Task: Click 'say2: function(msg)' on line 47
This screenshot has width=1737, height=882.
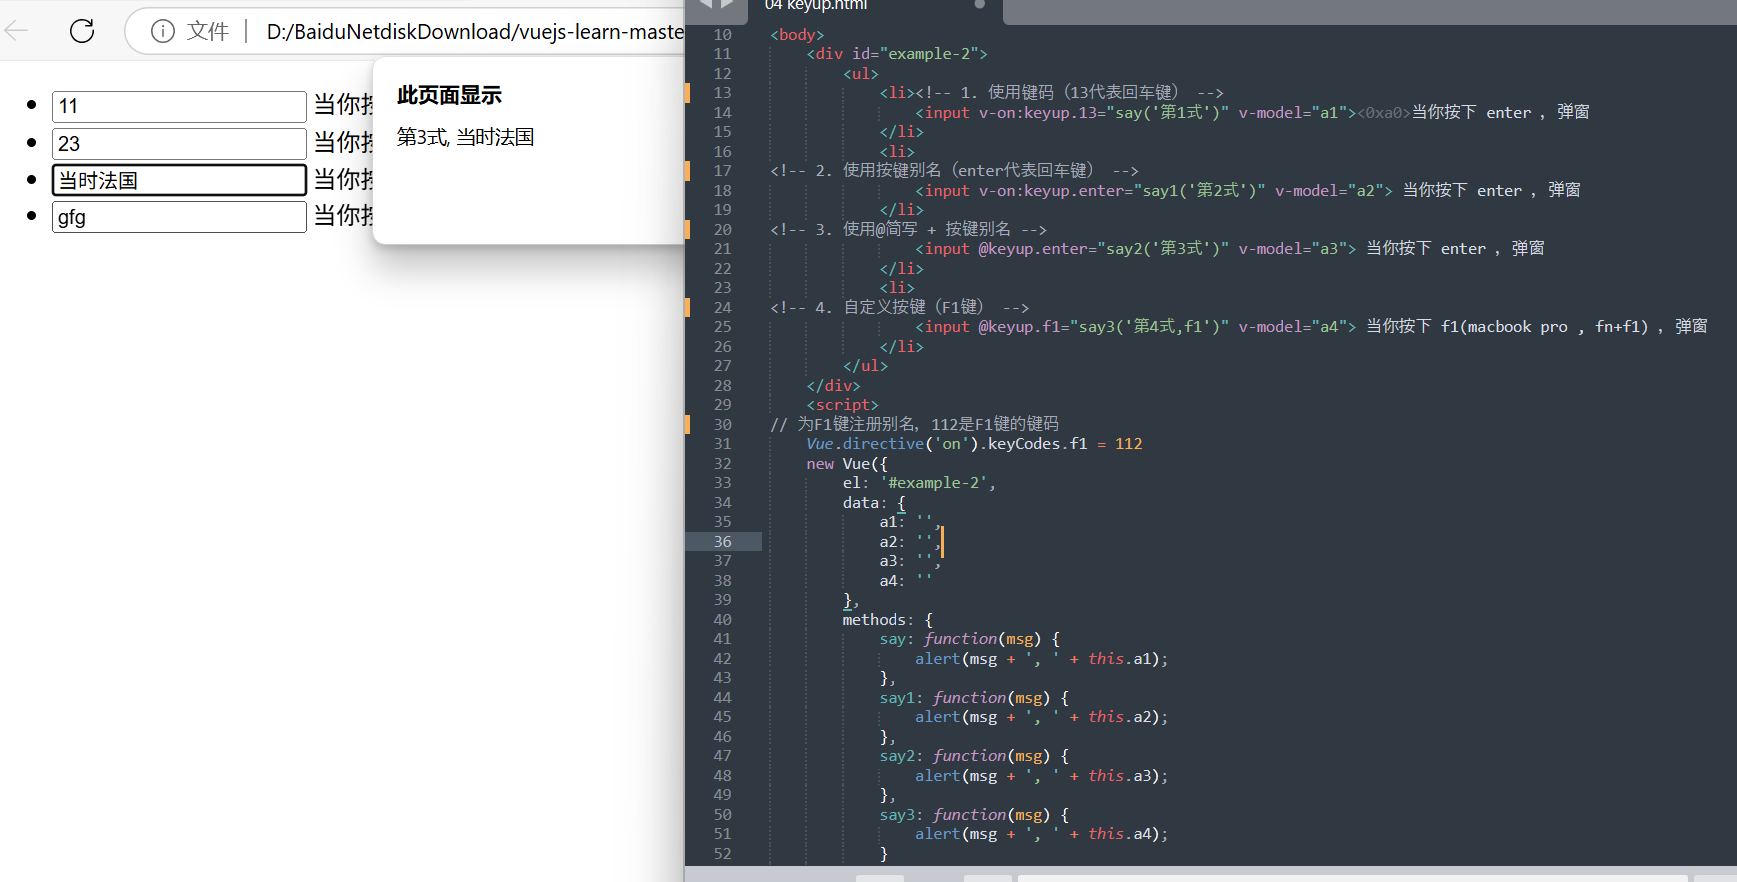Action: [x=965, y=756]
